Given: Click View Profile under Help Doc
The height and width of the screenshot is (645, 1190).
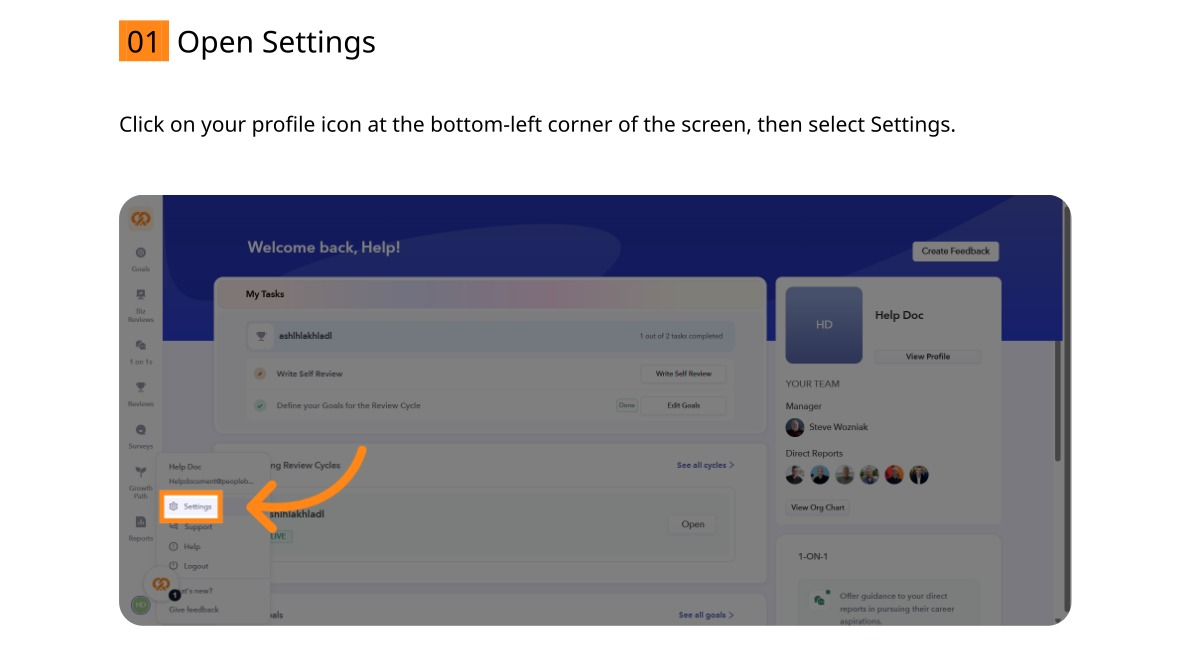Looking at the screenshot, I should [927, 357].
